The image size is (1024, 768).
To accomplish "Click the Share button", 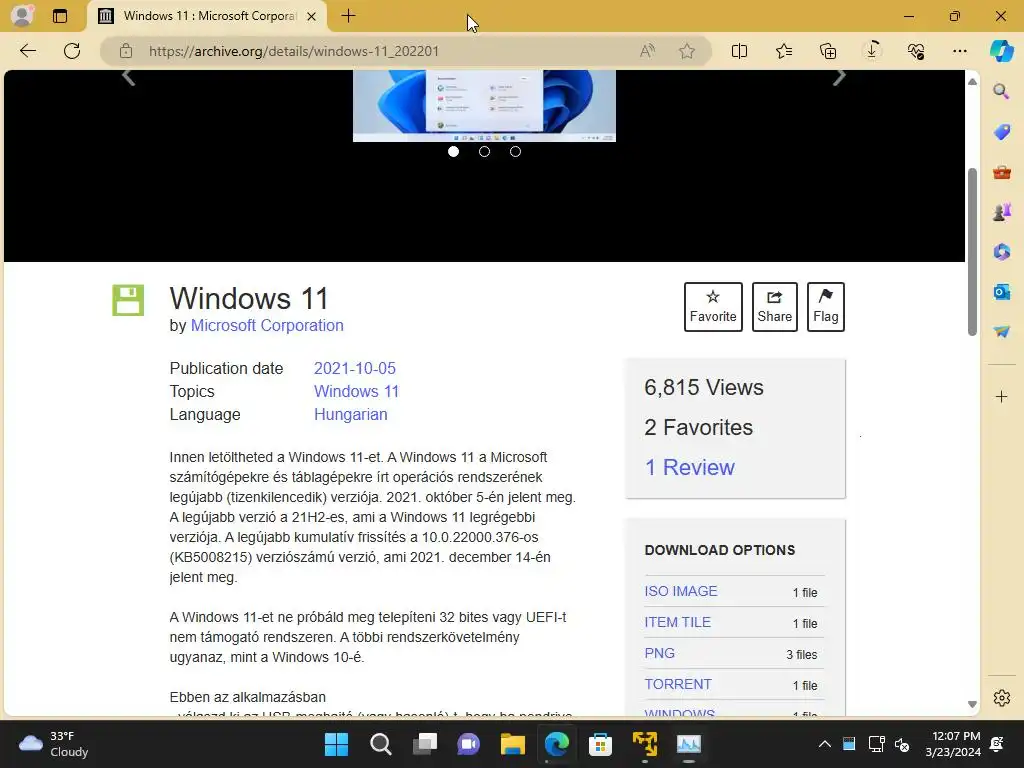I will [x=775, y=307].
